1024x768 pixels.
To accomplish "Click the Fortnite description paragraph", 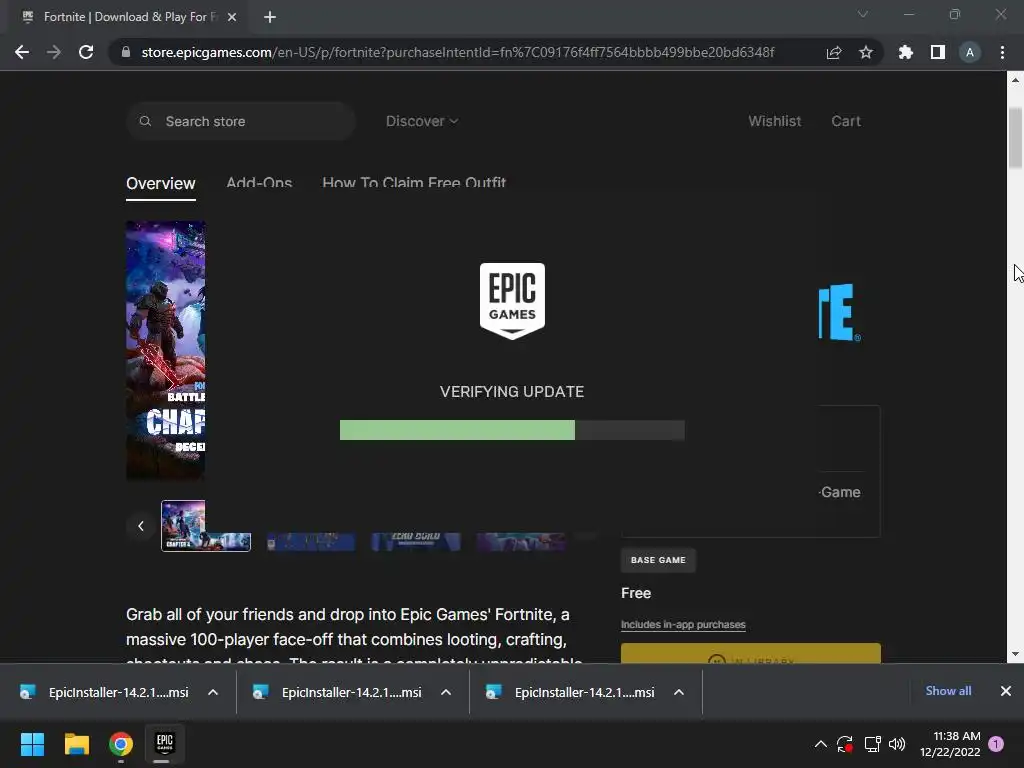I will (355, 637).
